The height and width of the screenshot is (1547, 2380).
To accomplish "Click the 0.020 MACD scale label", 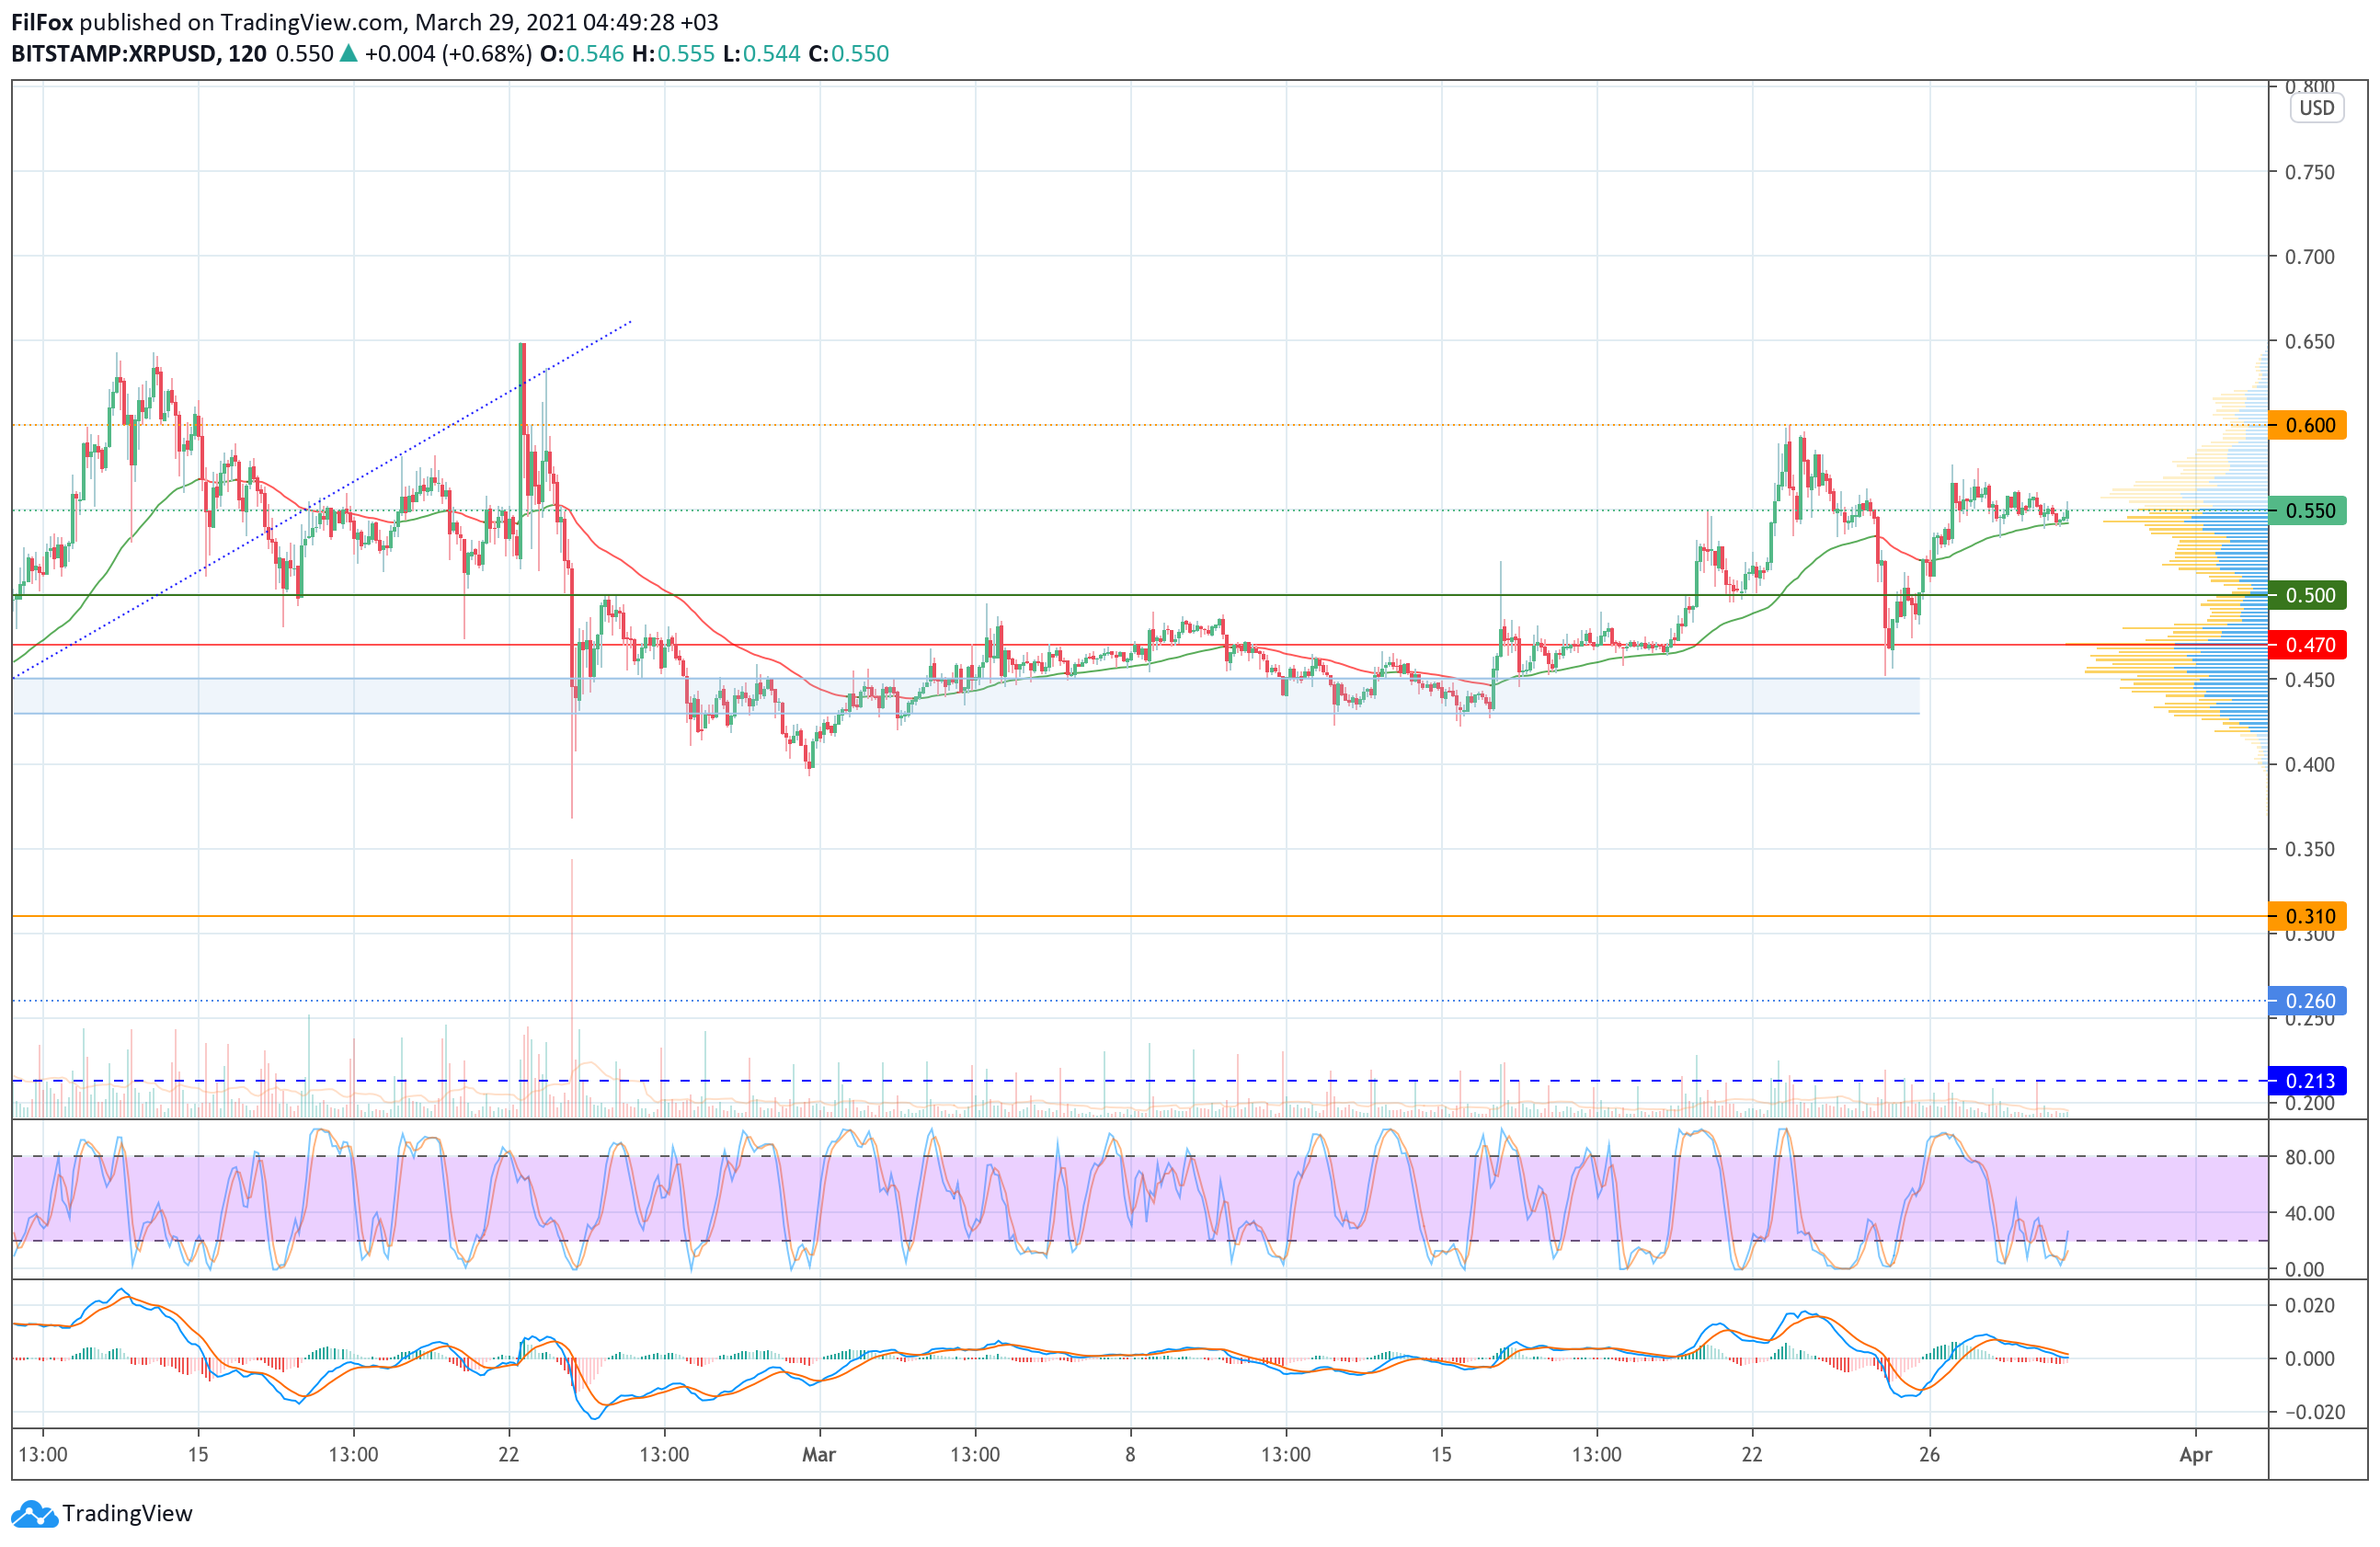I will pyautogui.click(x=2309, y=1305).
